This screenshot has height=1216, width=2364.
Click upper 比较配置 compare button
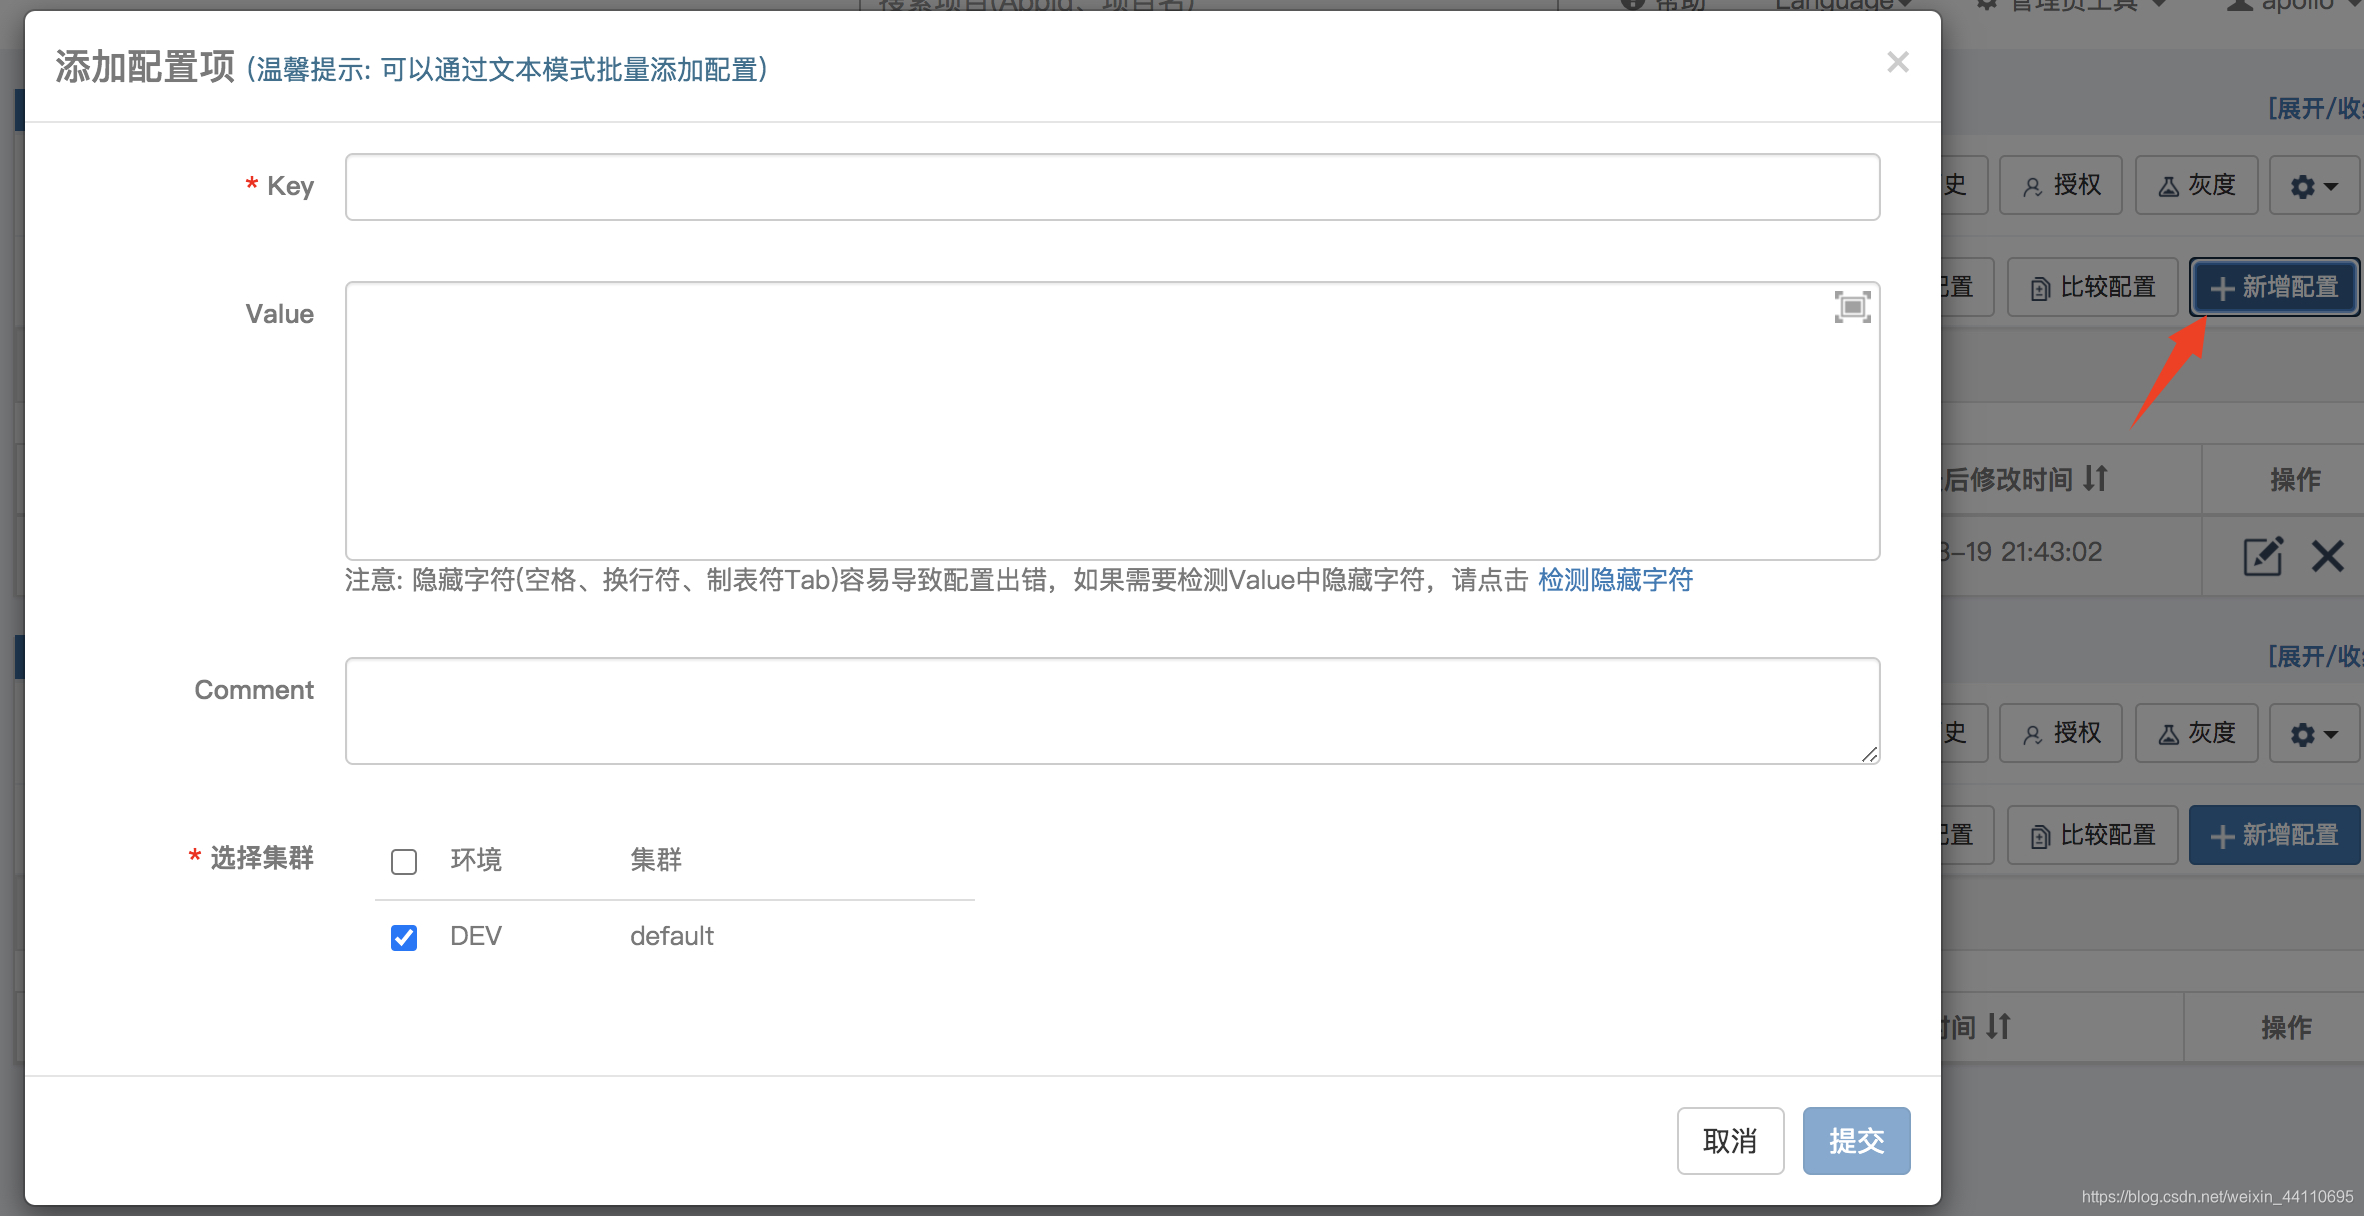[2092, 287]
